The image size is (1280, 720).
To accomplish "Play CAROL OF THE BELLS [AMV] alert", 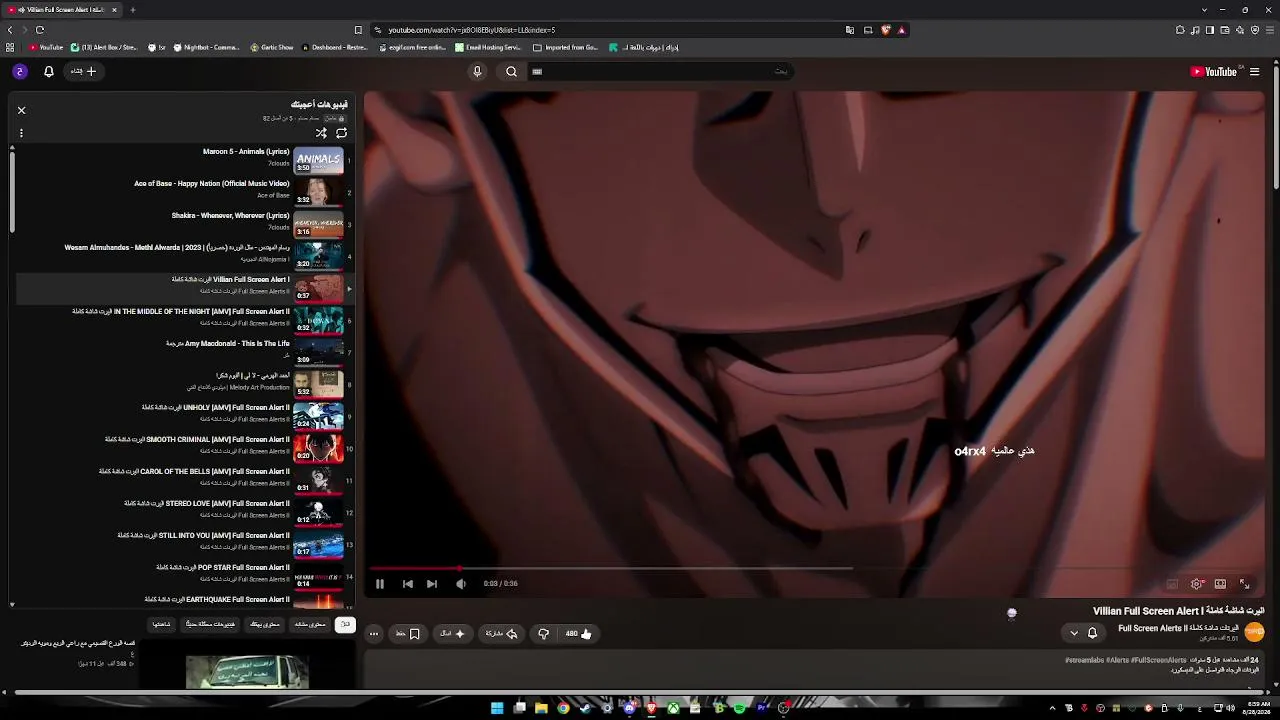I will 194,472.
